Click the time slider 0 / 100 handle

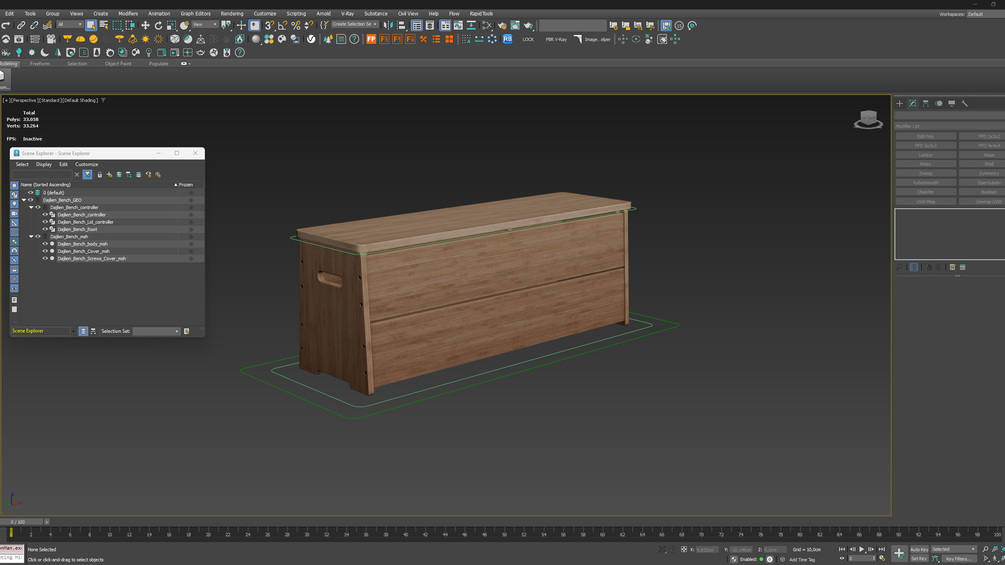tap(21, 522)
